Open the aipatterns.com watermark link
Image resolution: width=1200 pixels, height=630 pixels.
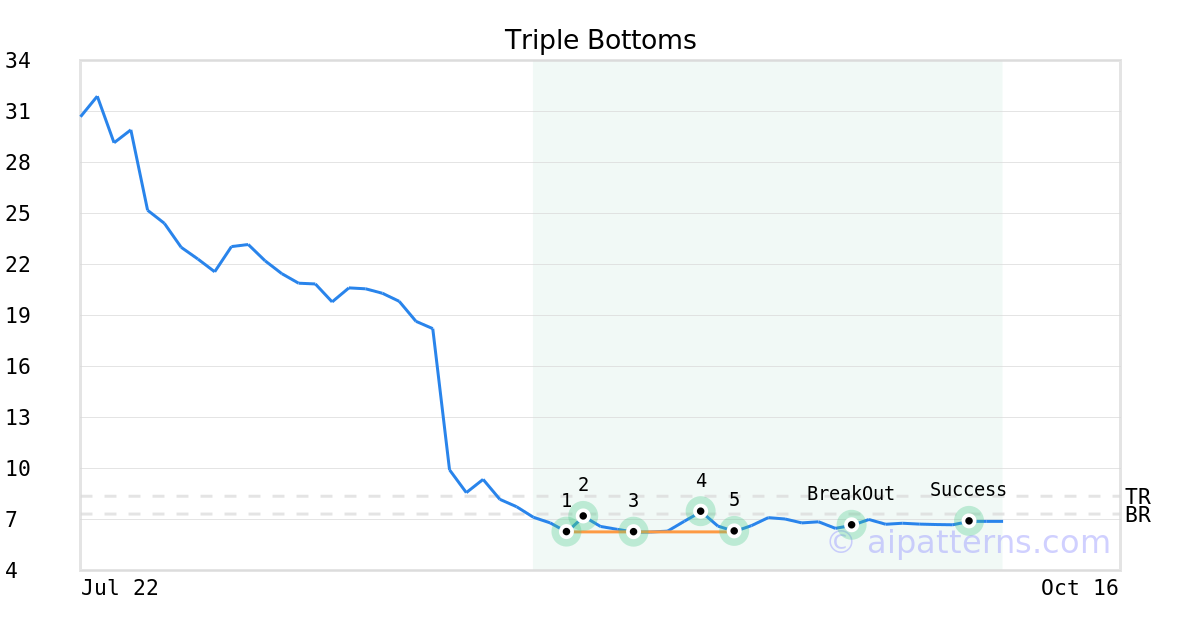coord(969,543)
